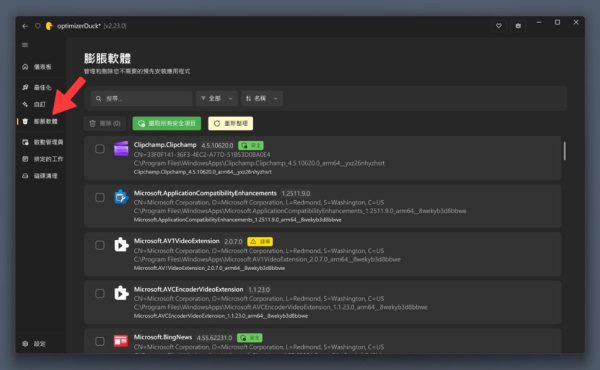Click into the search field
This screenshot has height=370, width=600.
pyautogui.click(x=142, y=99)
